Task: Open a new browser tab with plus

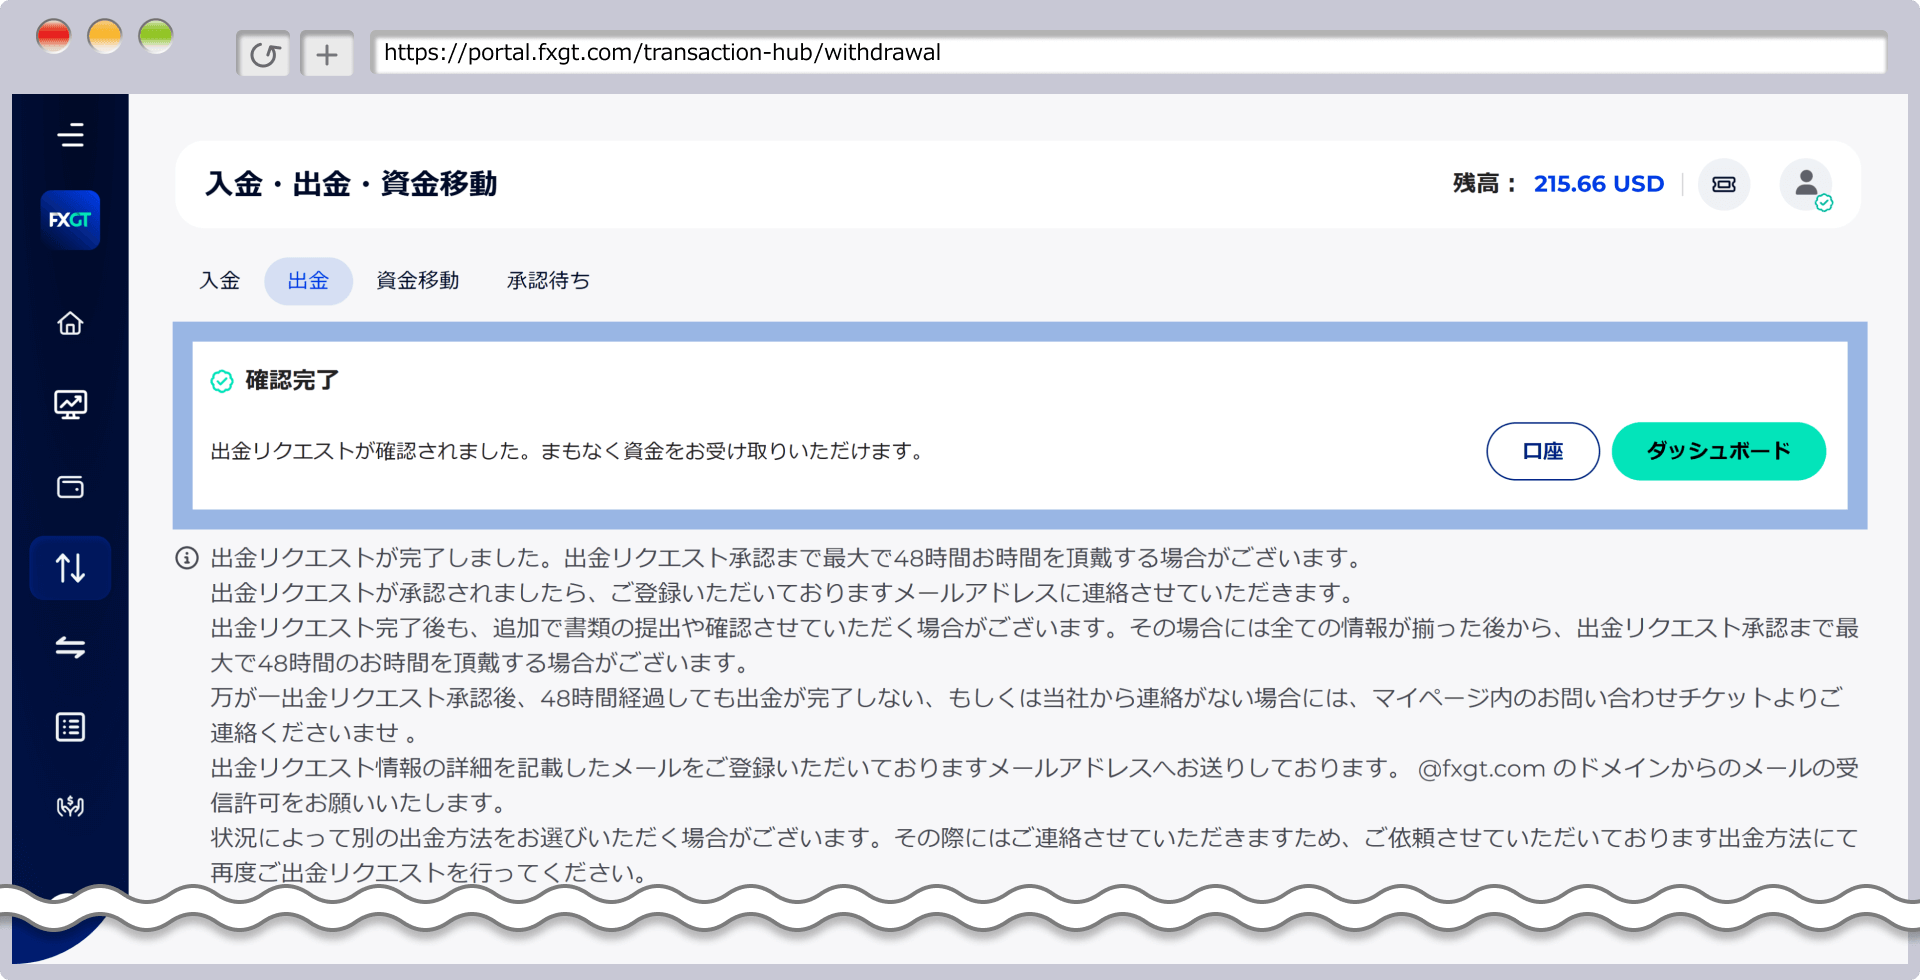Action: (327, 54)
